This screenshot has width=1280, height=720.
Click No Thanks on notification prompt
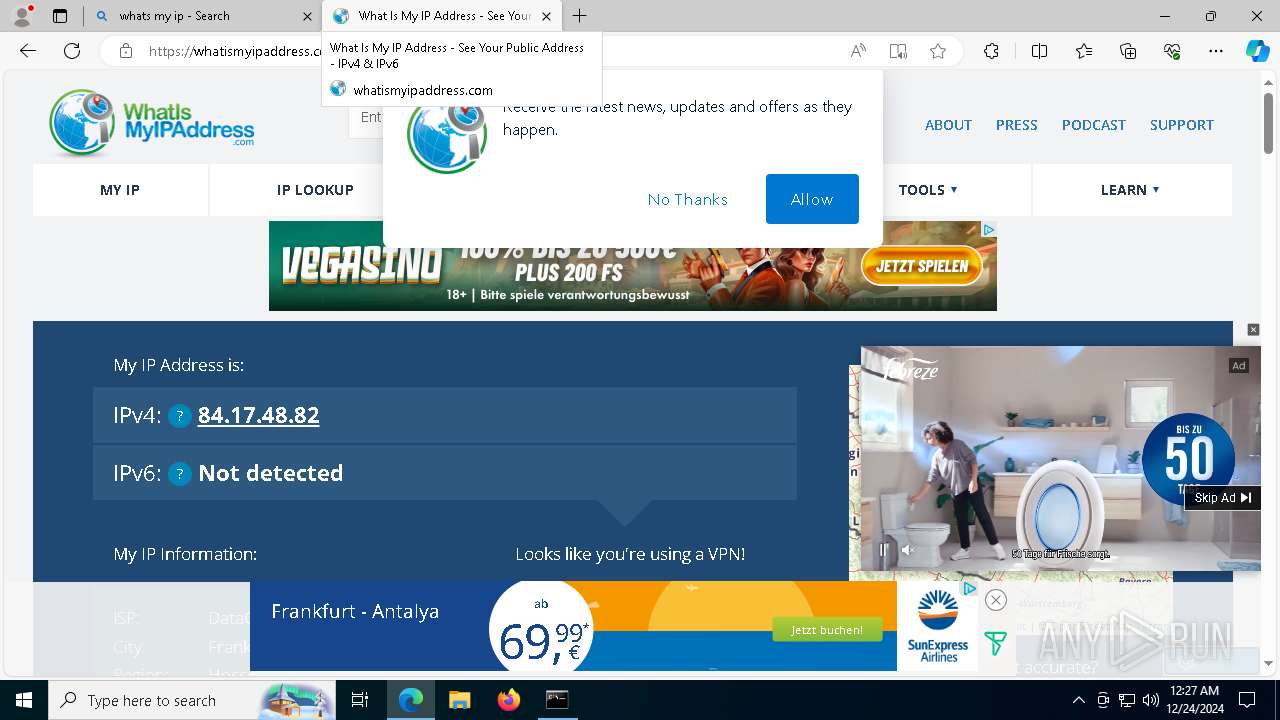(688, 200)
